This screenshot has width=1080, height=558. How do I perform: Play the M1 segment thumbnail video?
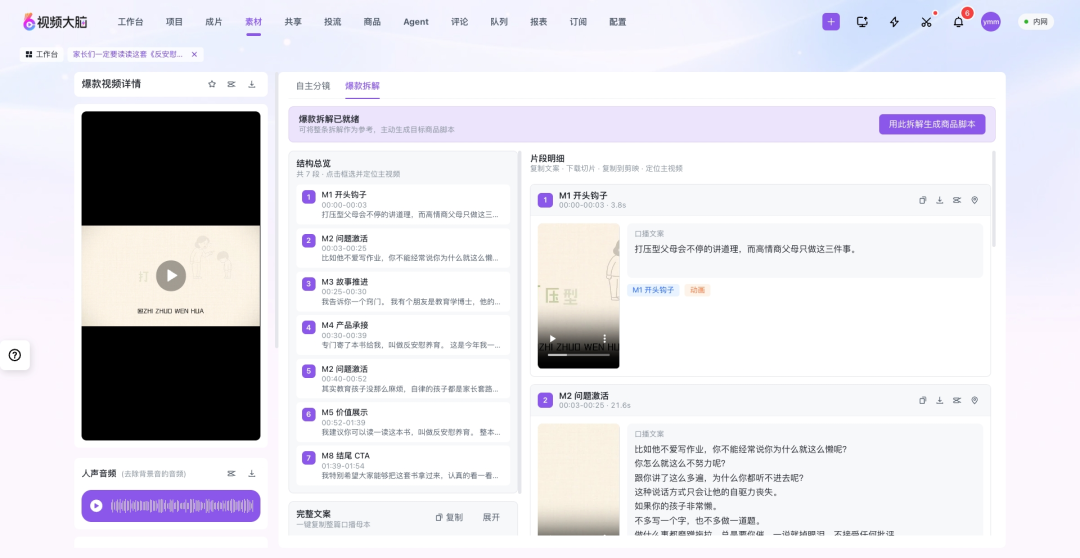552,339
